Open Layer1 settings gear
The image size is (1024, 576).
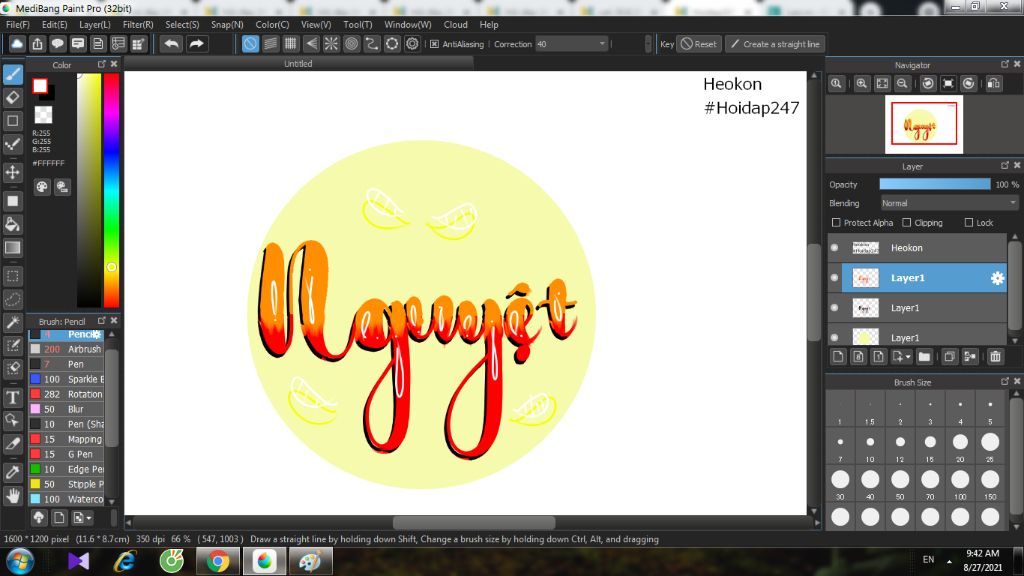[x=997, y=278]
